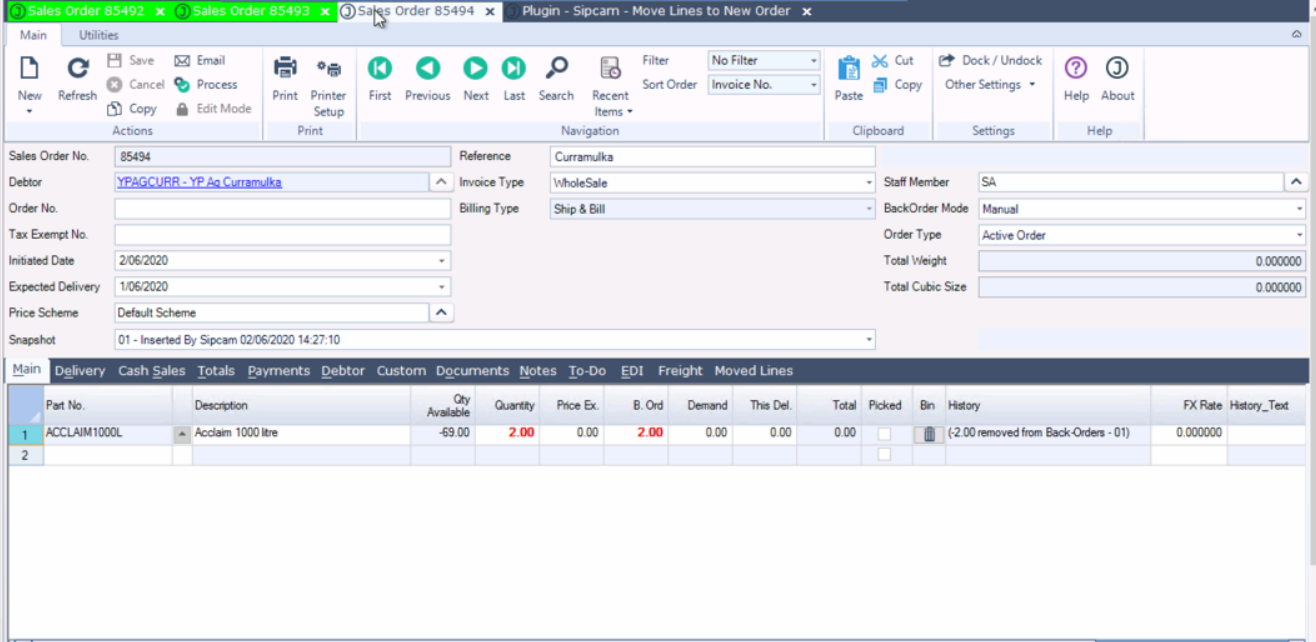Expand the Sort Order combo box
The height and width of the screenshot is (642, 1316).
[x=813, y=86]
